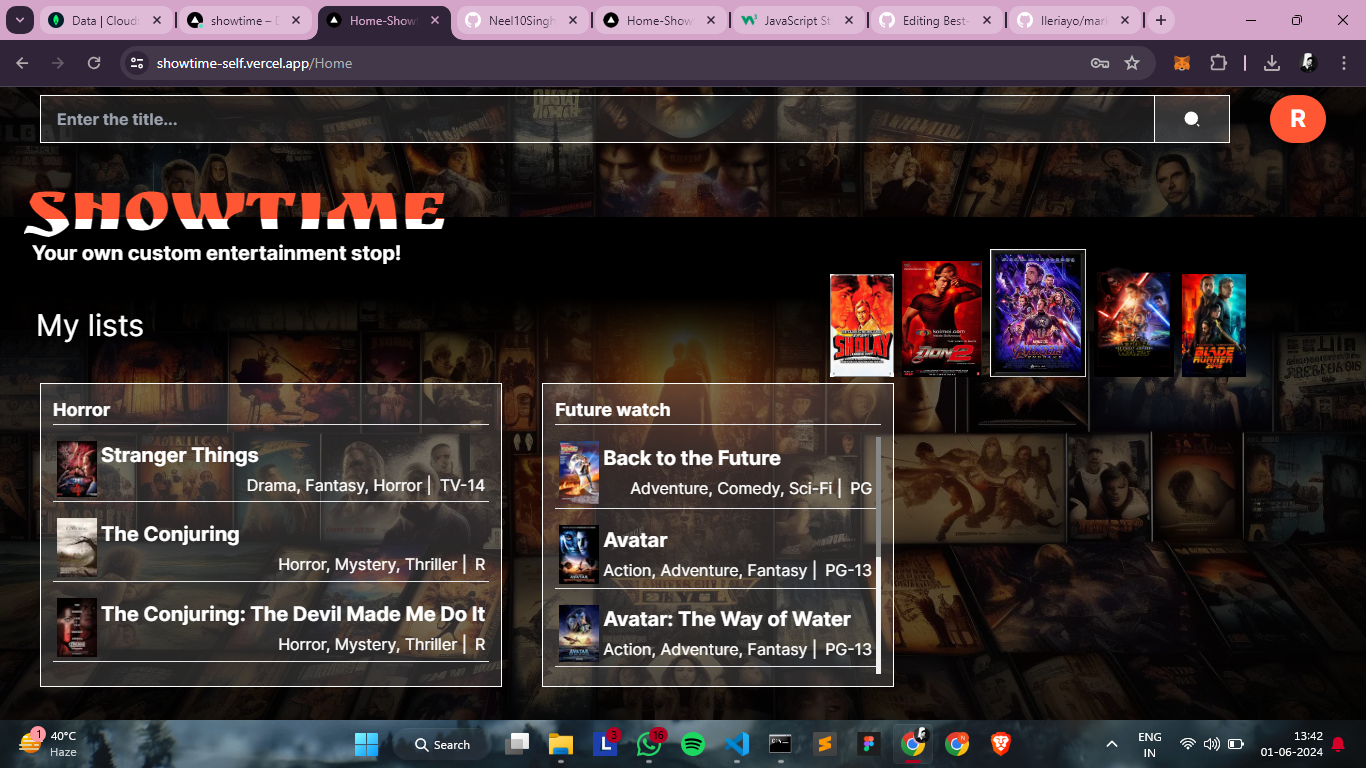Expand the browser tab search dropdown
This screenshot has height=768, width=1366.
coord(19,20)
